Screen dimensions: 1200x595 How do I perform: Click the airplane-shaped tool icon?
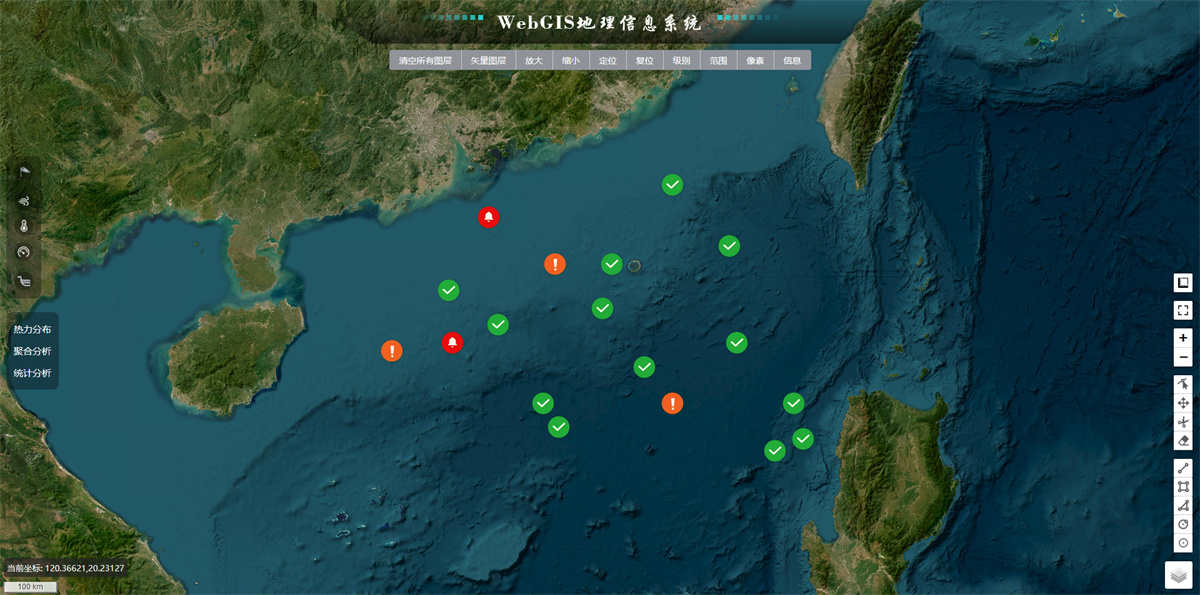1183,422
